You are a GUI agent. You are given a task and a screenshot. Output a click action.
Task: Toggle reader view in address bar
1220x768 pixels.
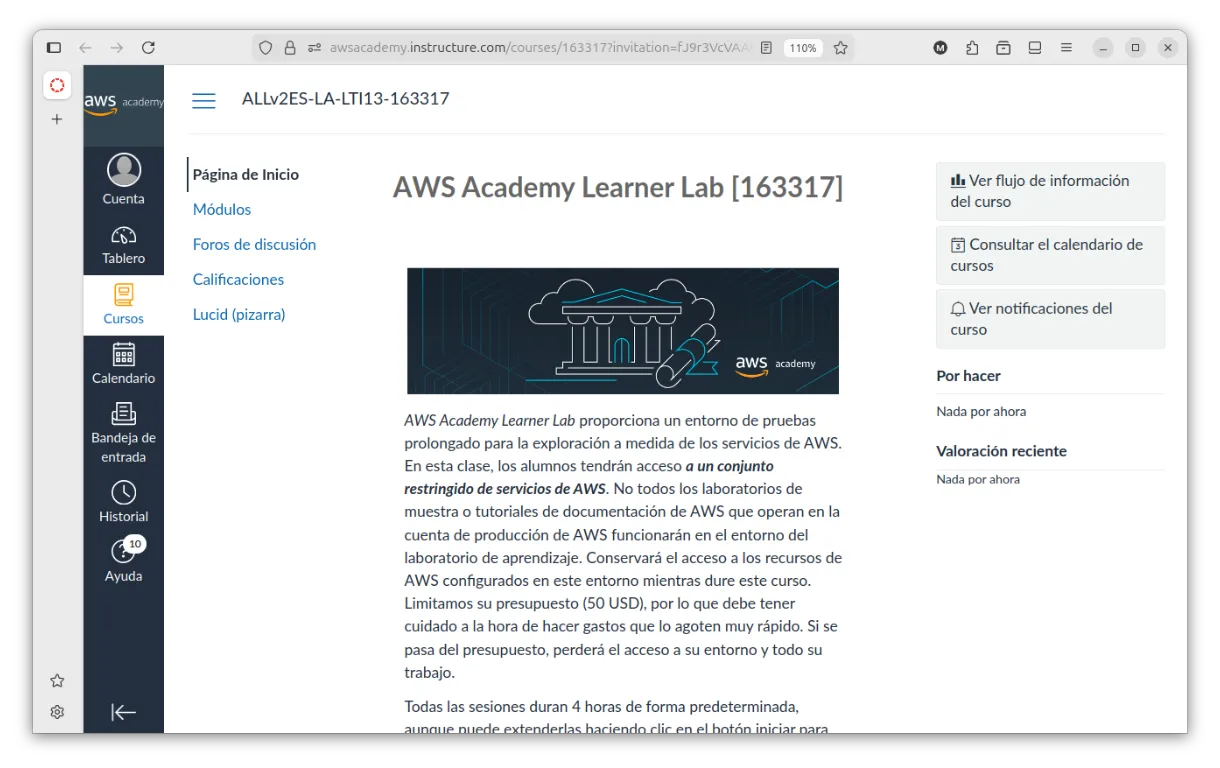[x=767, y=48]
